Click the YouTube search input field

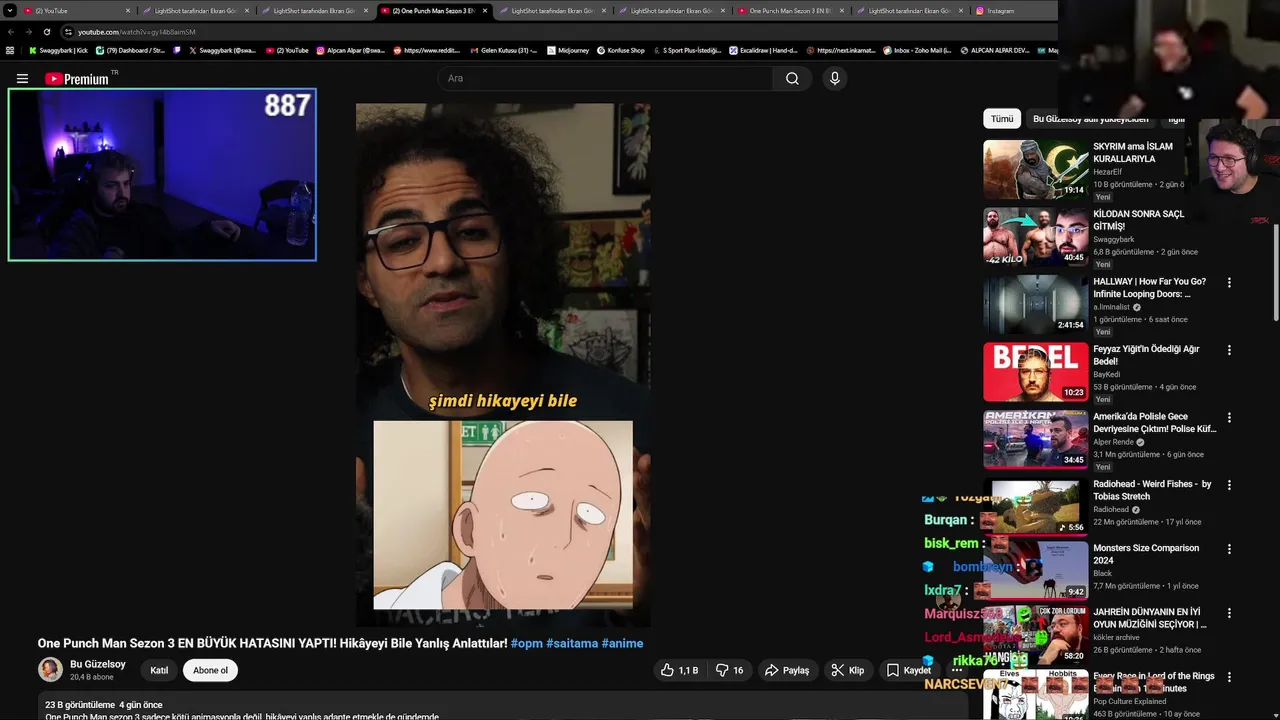pos(605,79)
